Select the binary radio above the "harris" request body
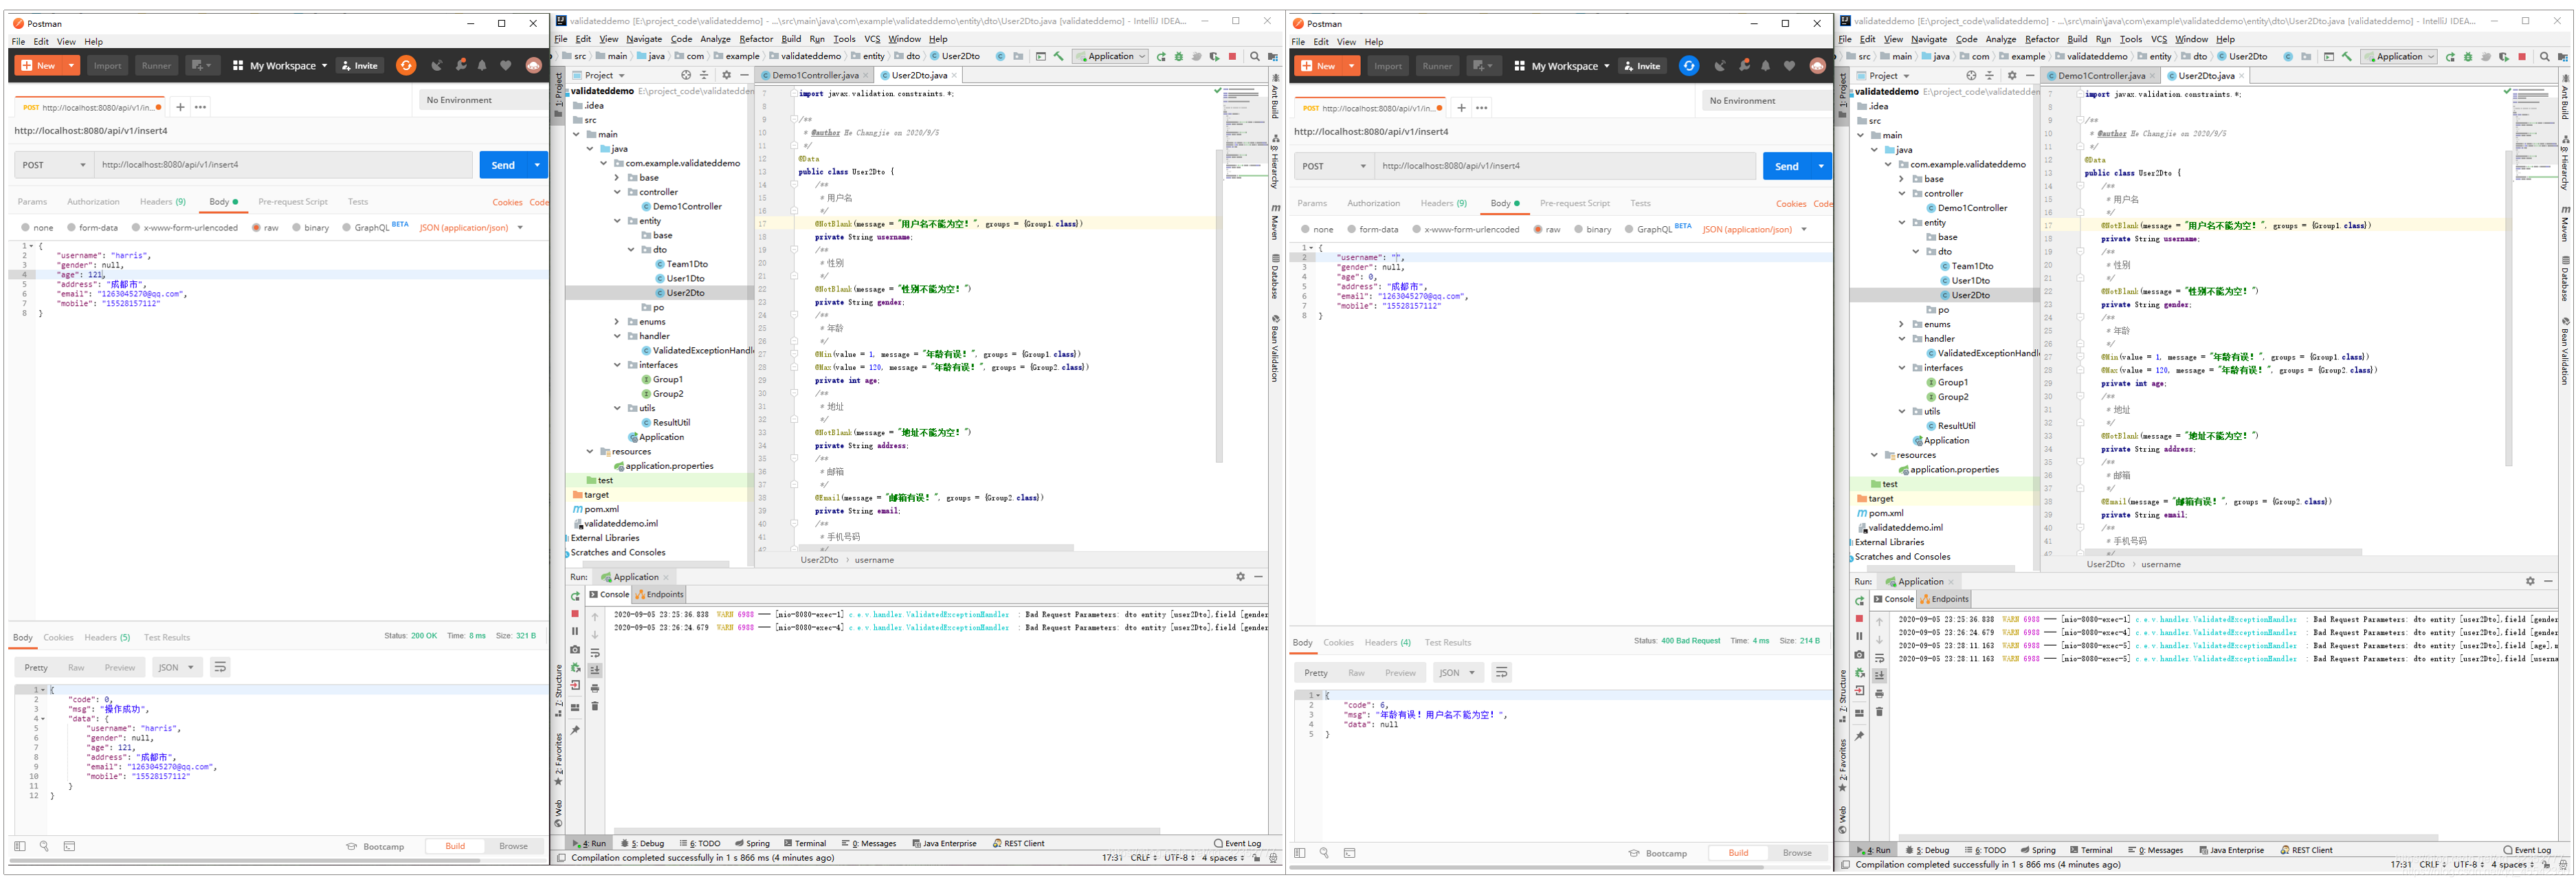2576x884 pixels. coord(296,228)
